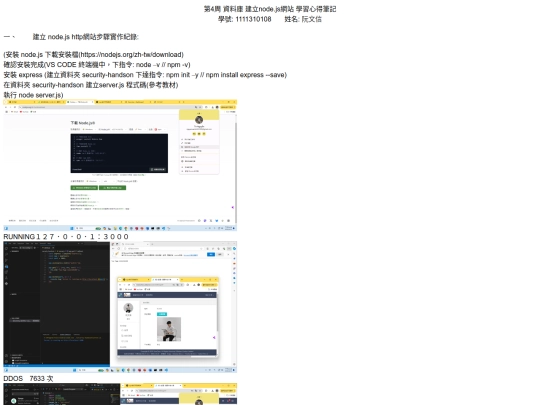Open the VS Code and browser screenshot
Screen dimensions: 540x405
click(120, 307)
